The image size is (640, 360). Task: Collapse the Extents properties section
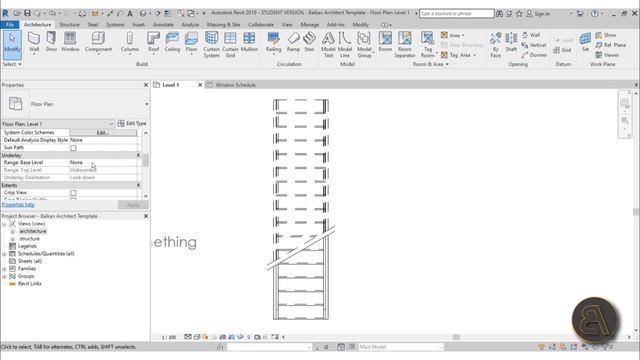pyautogui.click(x=138, y=185)
